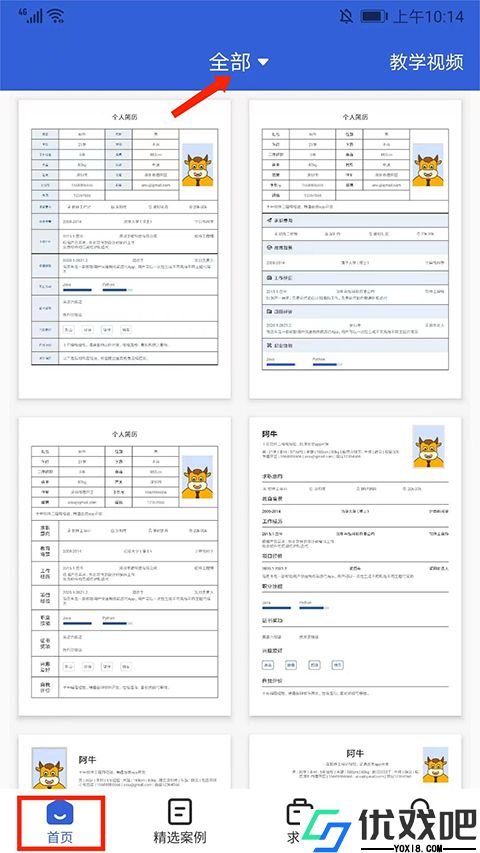Screen dimensions: 480x853
Task: Select the middle-right 阿牛 plain resume template
Action: point(355,566)
